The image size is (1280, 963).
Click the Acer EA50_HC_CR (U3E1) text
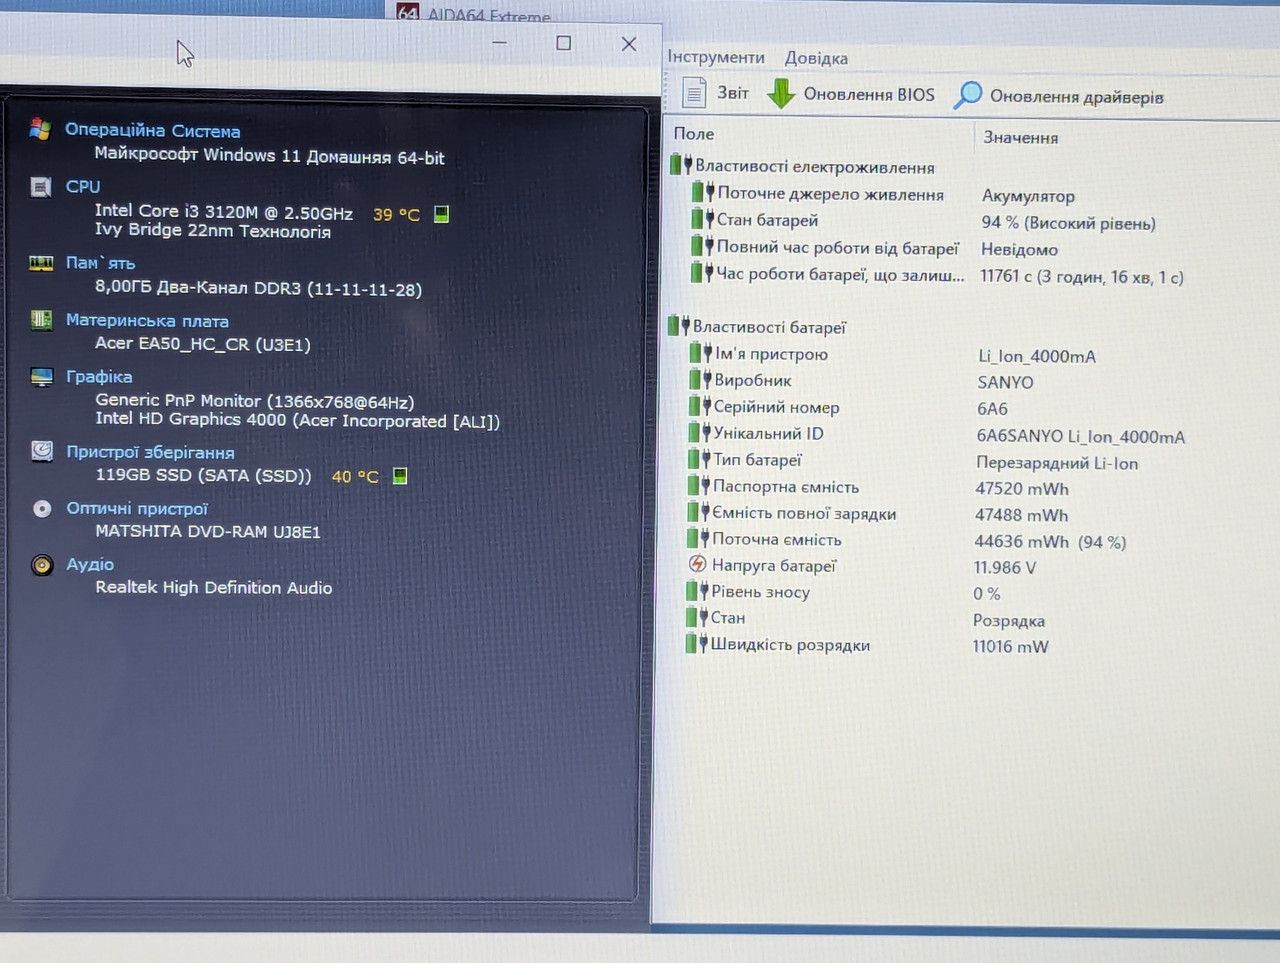pos(203,343)
